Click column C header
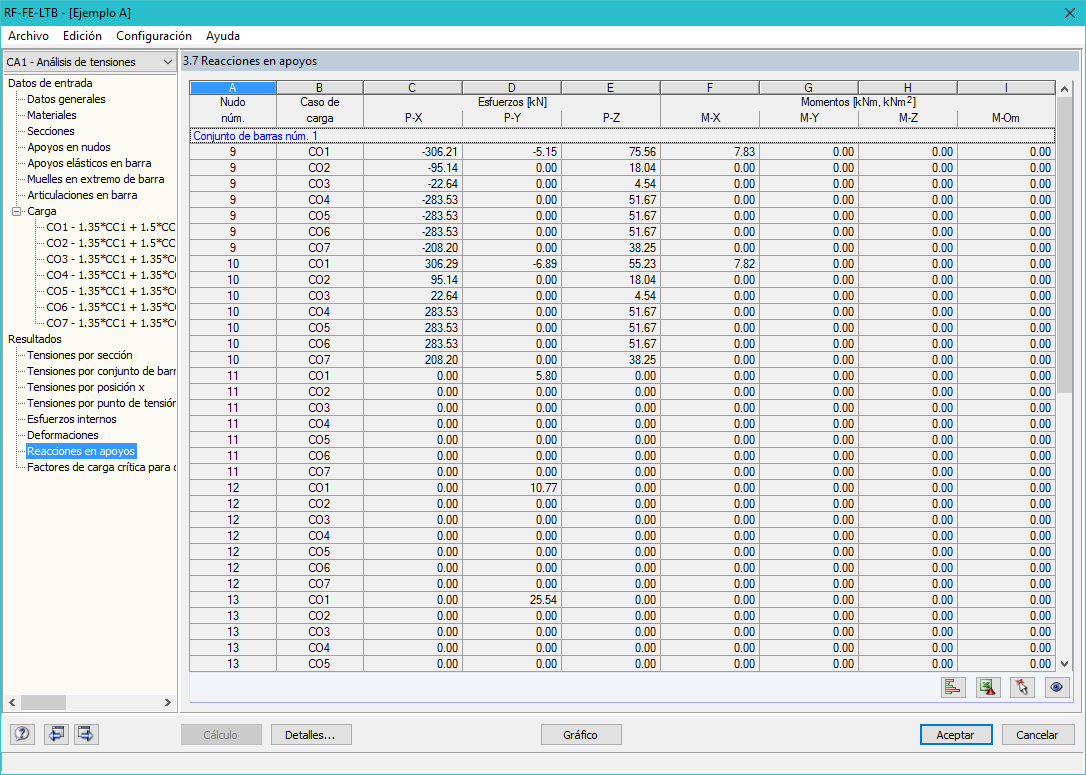This screenshot has width=1086, height=775. (x=412, y=88)
